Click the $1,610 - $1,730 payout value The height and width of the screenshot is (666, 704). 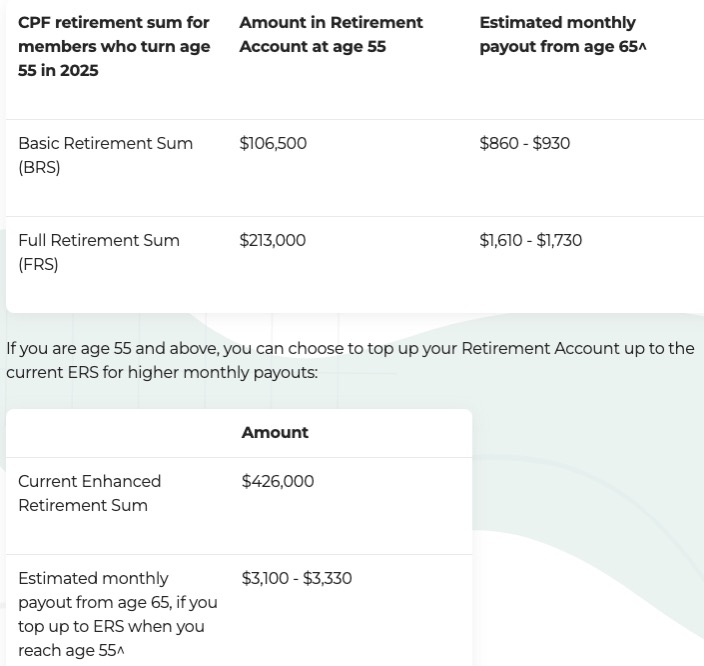click(x=531, y=240)
